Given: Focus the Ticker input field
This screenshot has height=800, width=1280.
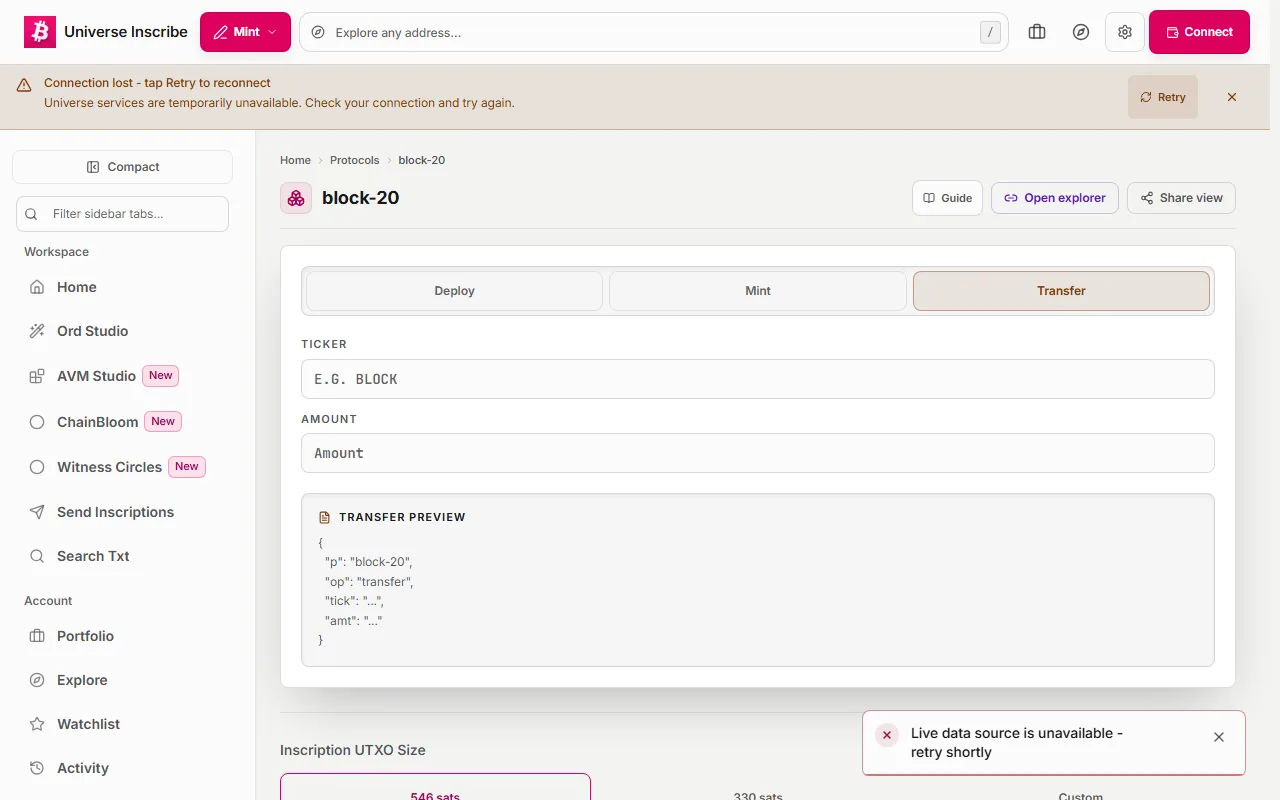Looking at the screenshot, I should (758, 379).
